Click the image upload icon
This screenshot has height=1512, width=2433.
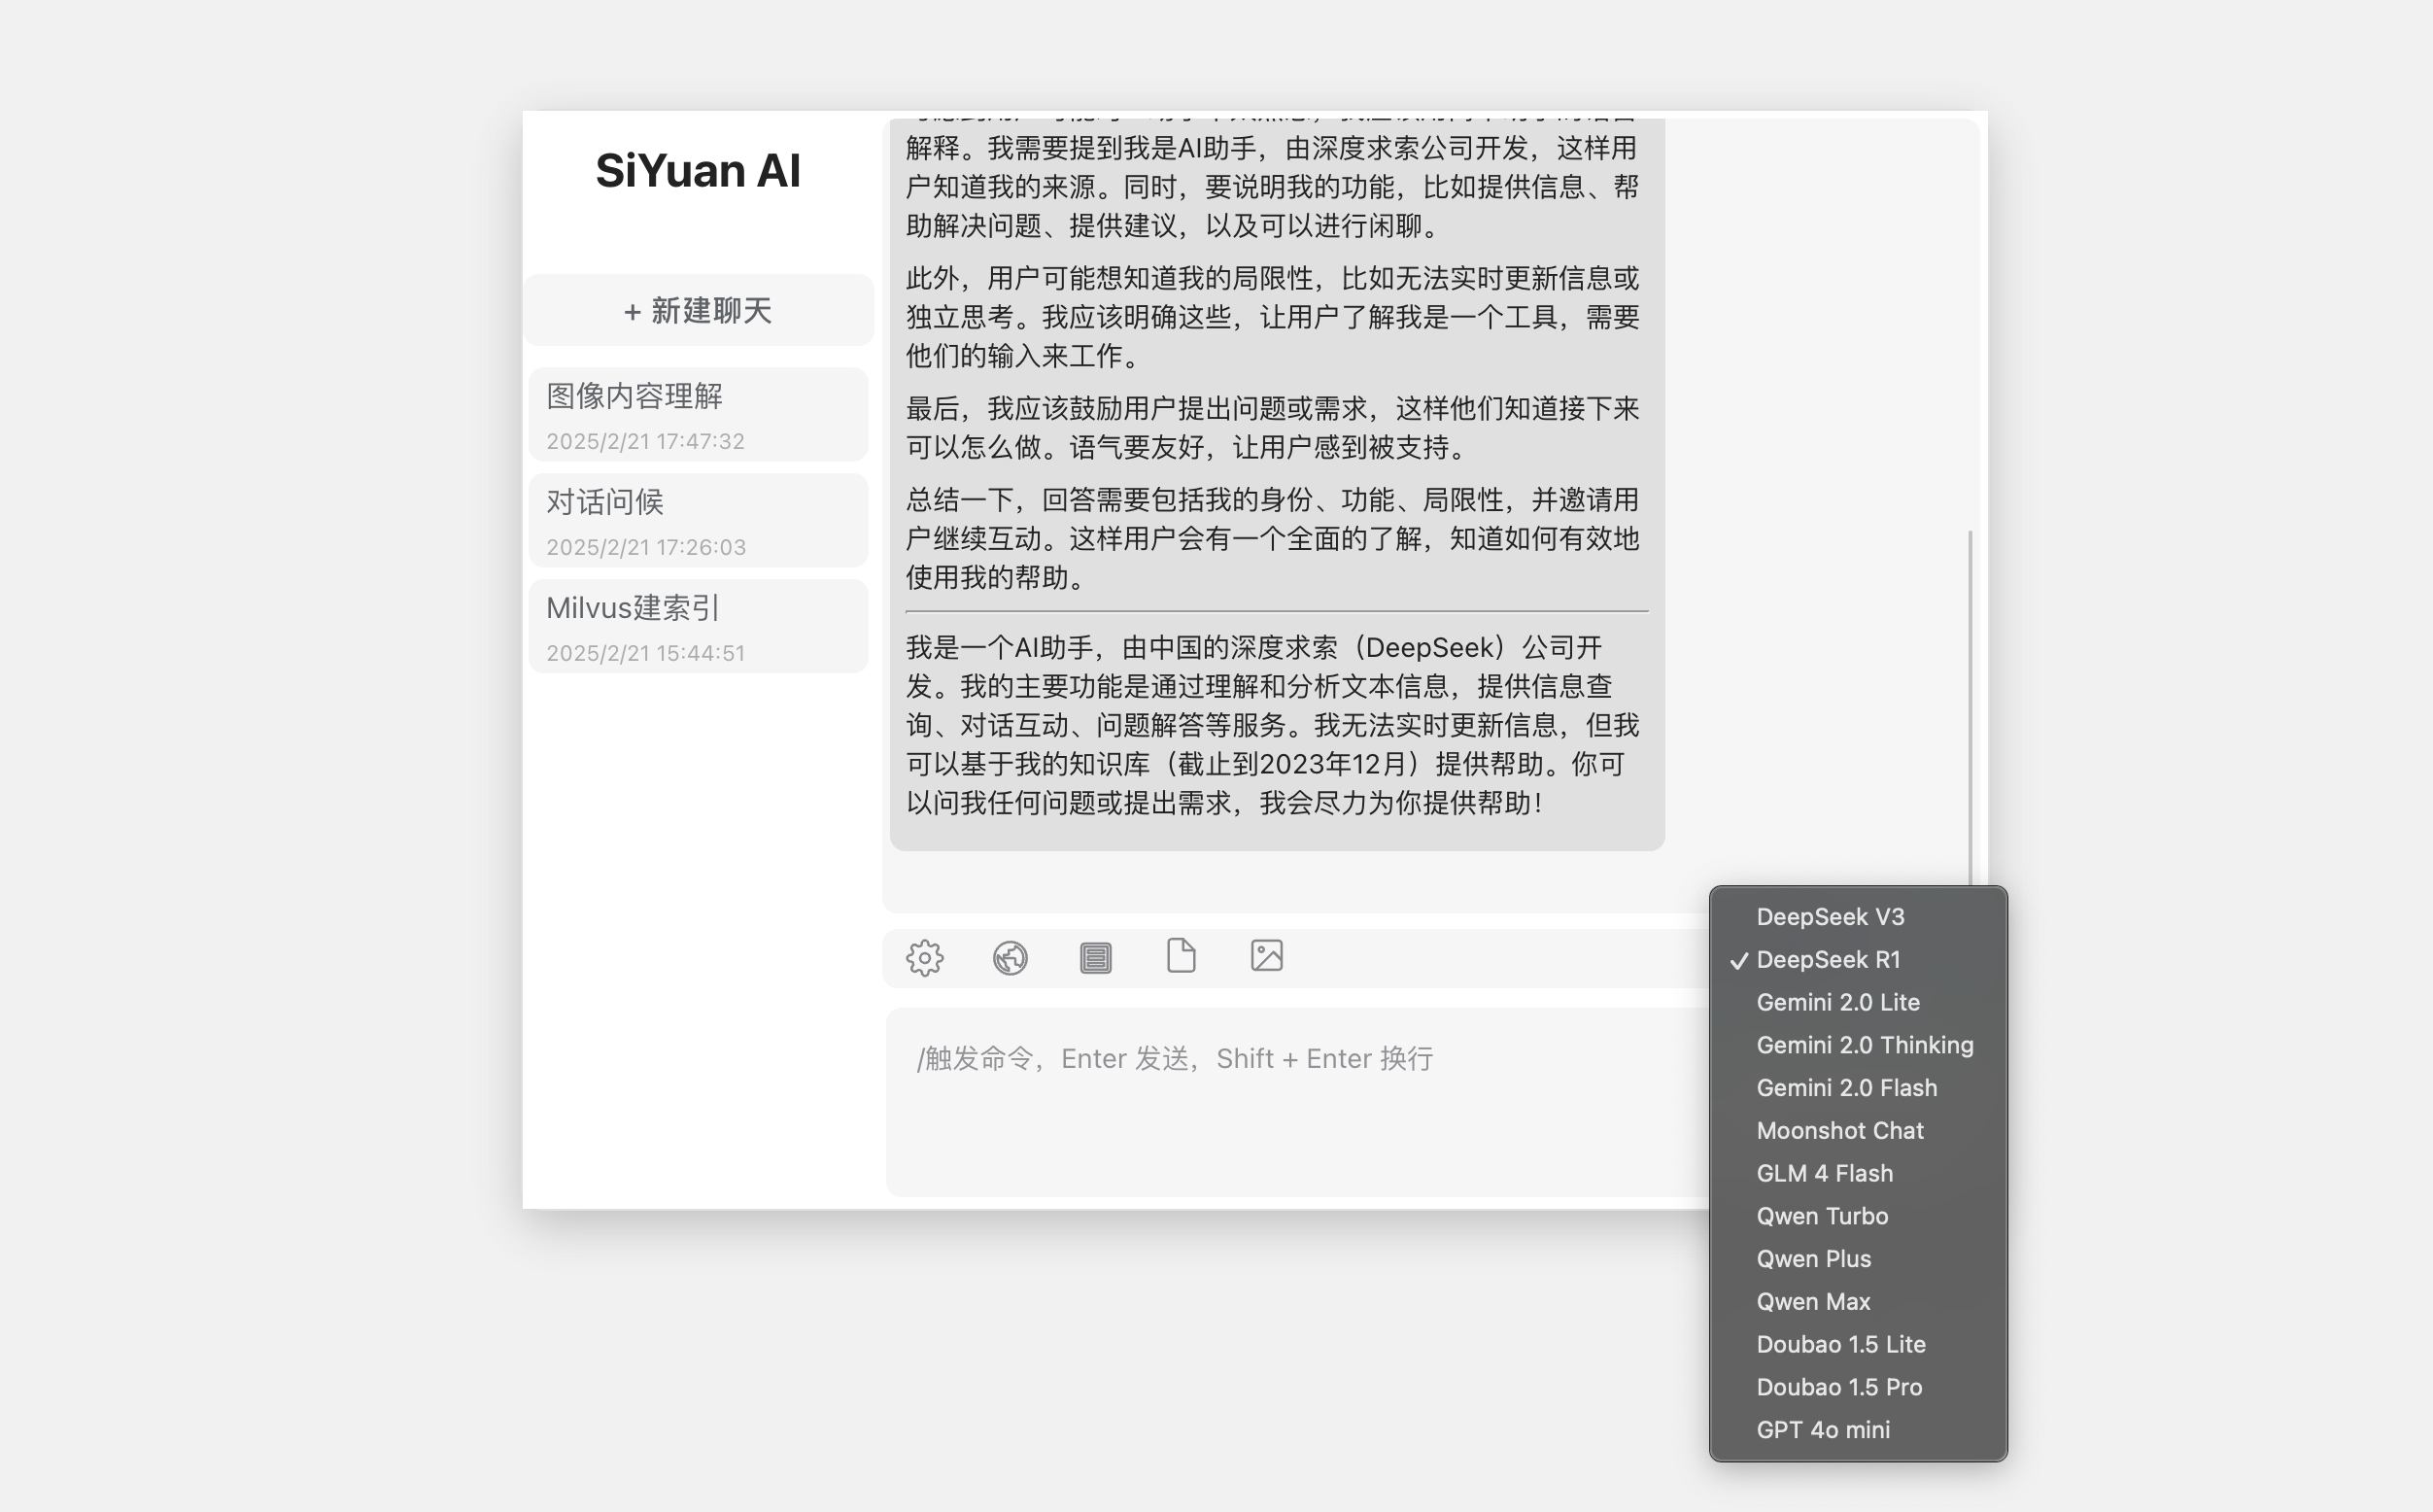1266,956
